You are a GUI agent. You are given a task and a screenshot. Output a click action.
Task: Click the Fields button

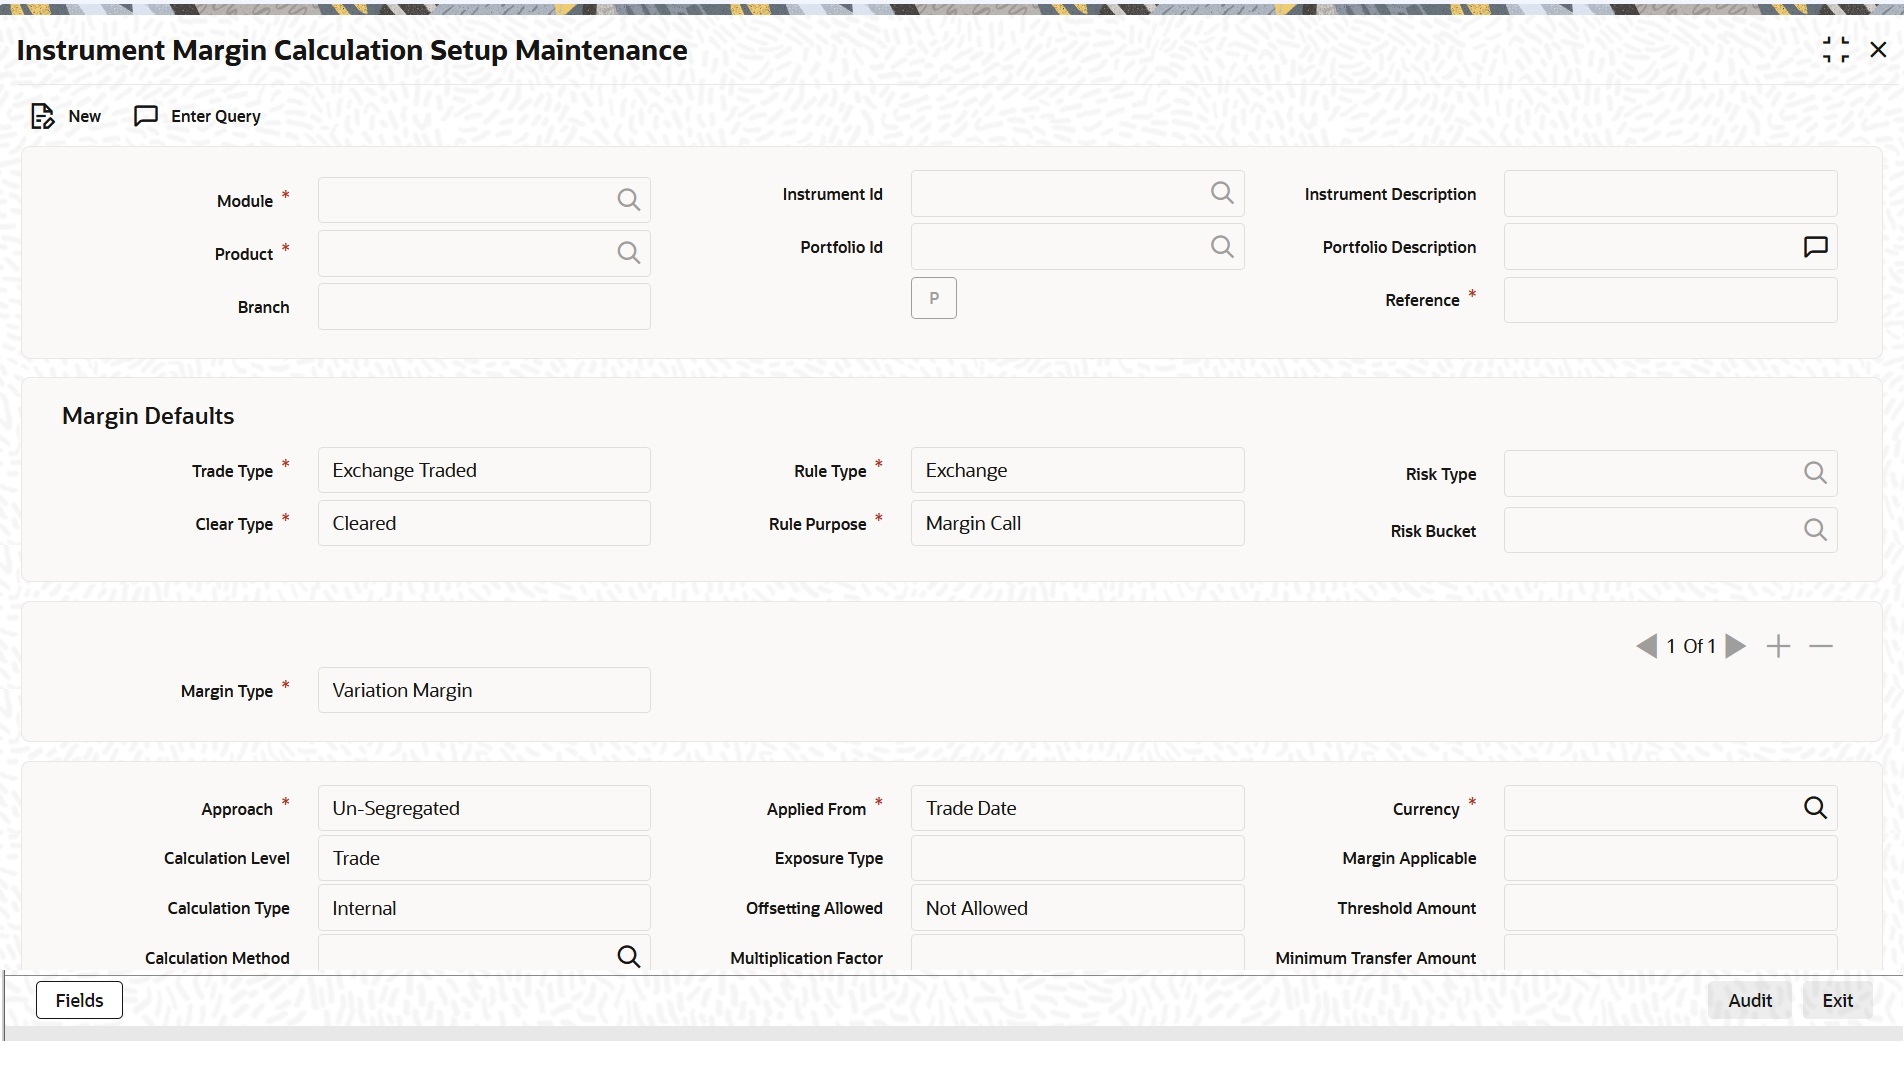79,1000
